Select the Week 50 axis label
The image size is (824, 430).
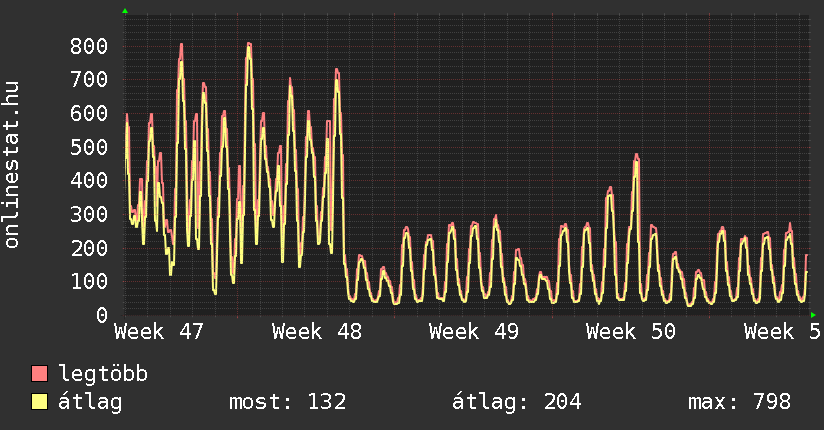coord(631,331)
